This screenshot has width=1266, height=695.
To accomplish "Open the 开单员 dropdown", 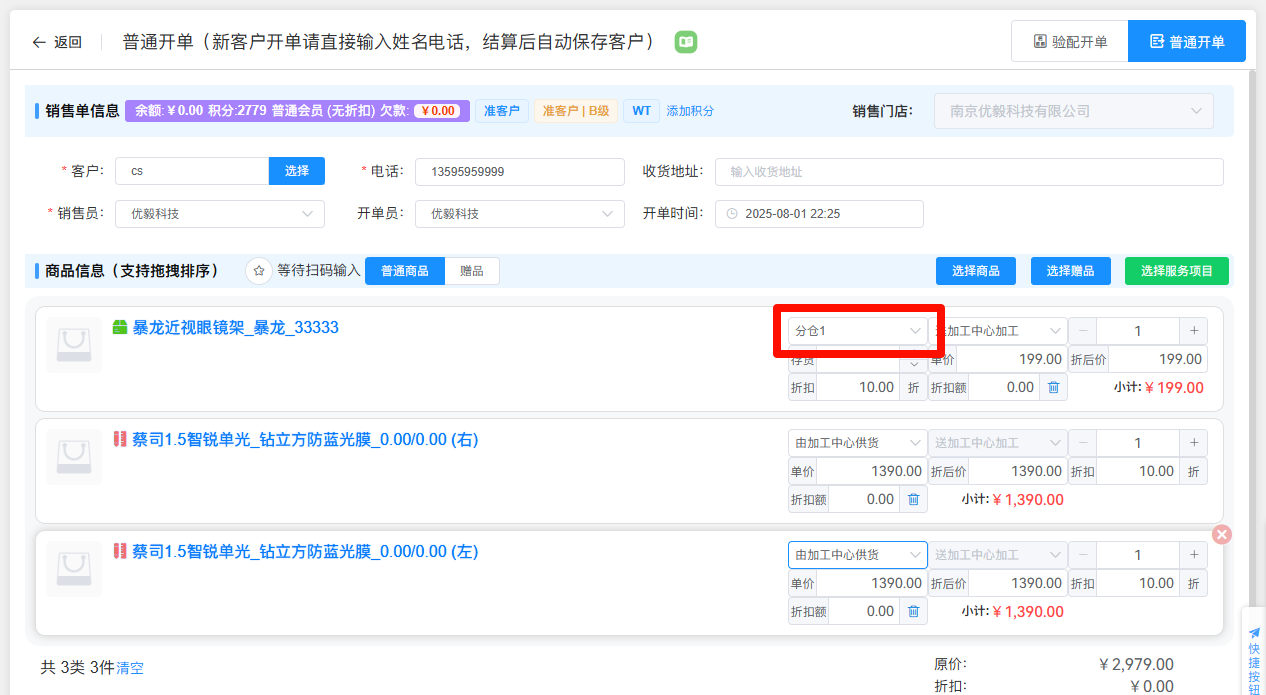I will [x=520, y=214].
